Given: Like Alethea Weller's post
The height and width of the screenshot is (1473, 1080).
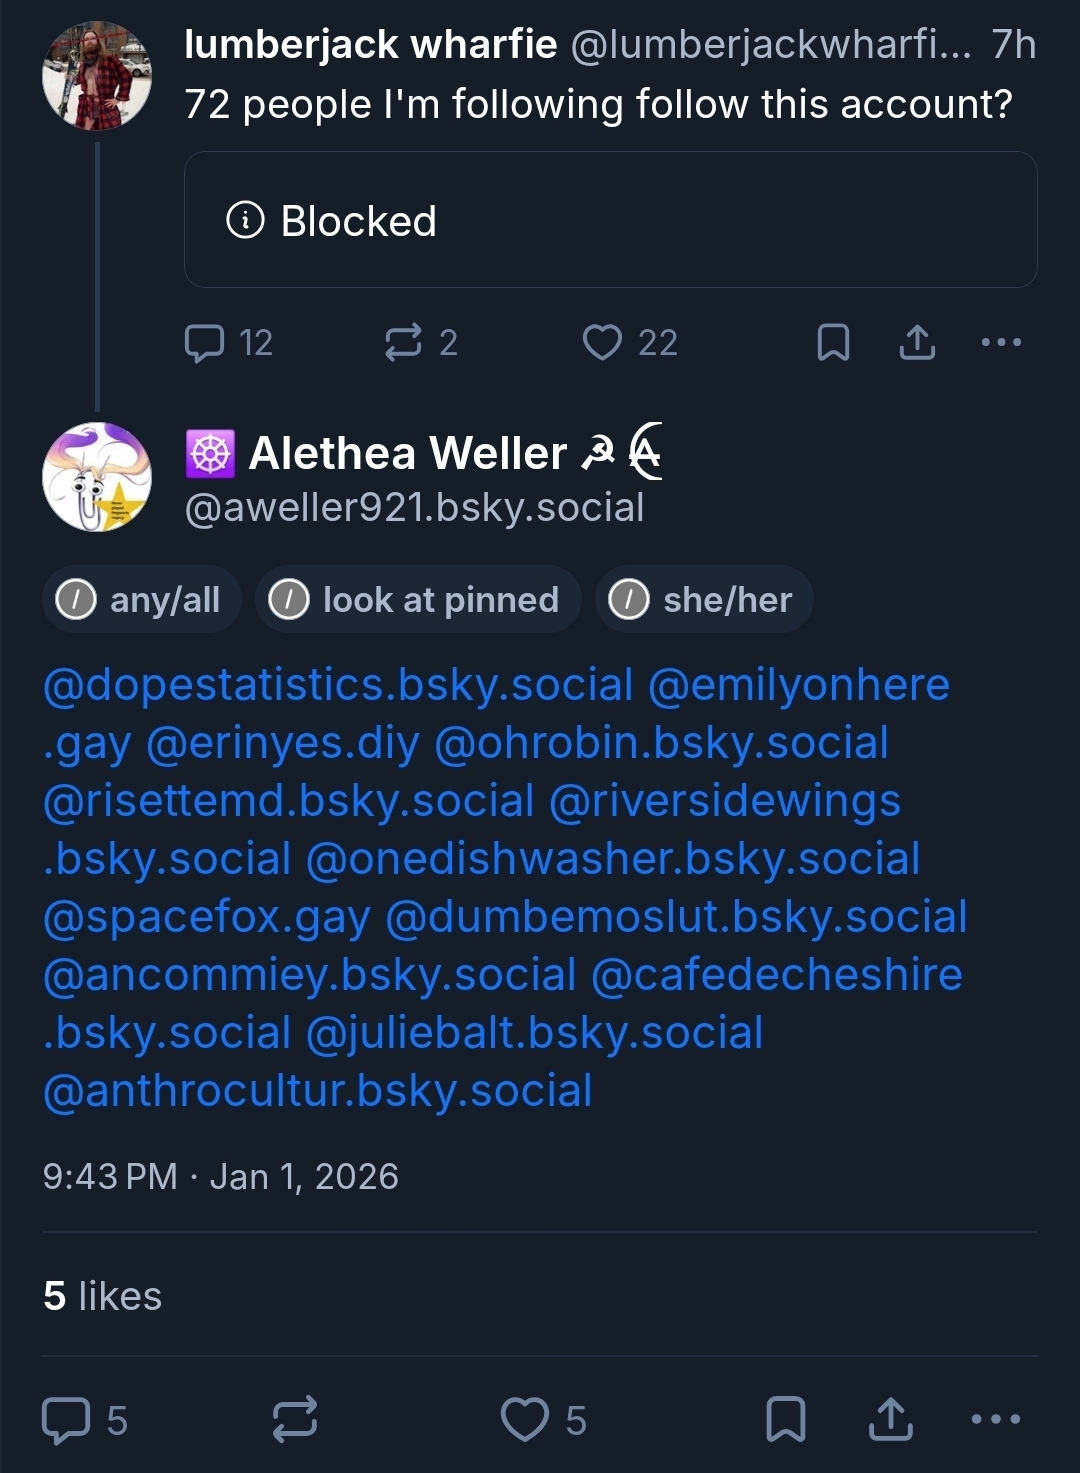Looking at the screenshot, I should (525, 1420).
